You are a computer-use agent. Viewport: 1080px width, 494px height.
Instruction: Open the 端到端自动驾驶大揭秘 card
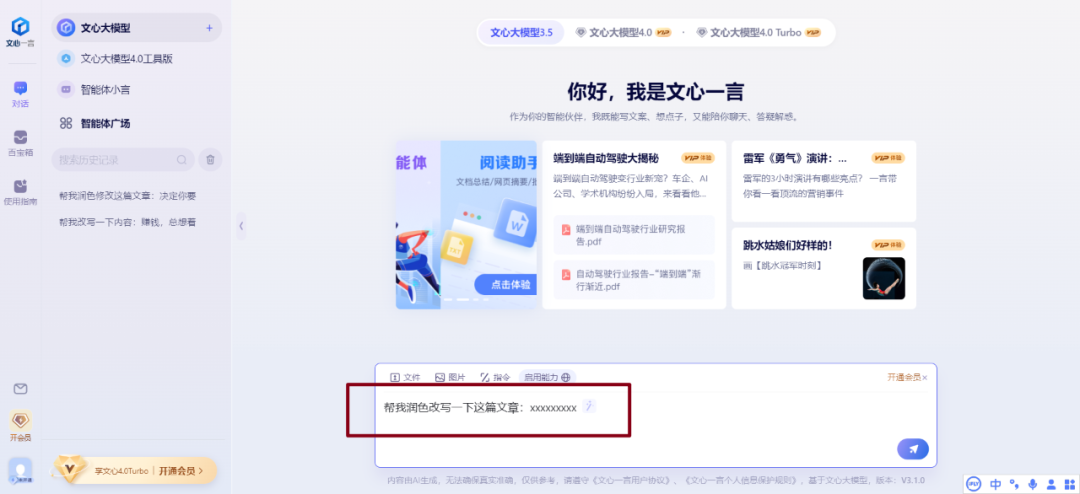(x=634, y=225)
